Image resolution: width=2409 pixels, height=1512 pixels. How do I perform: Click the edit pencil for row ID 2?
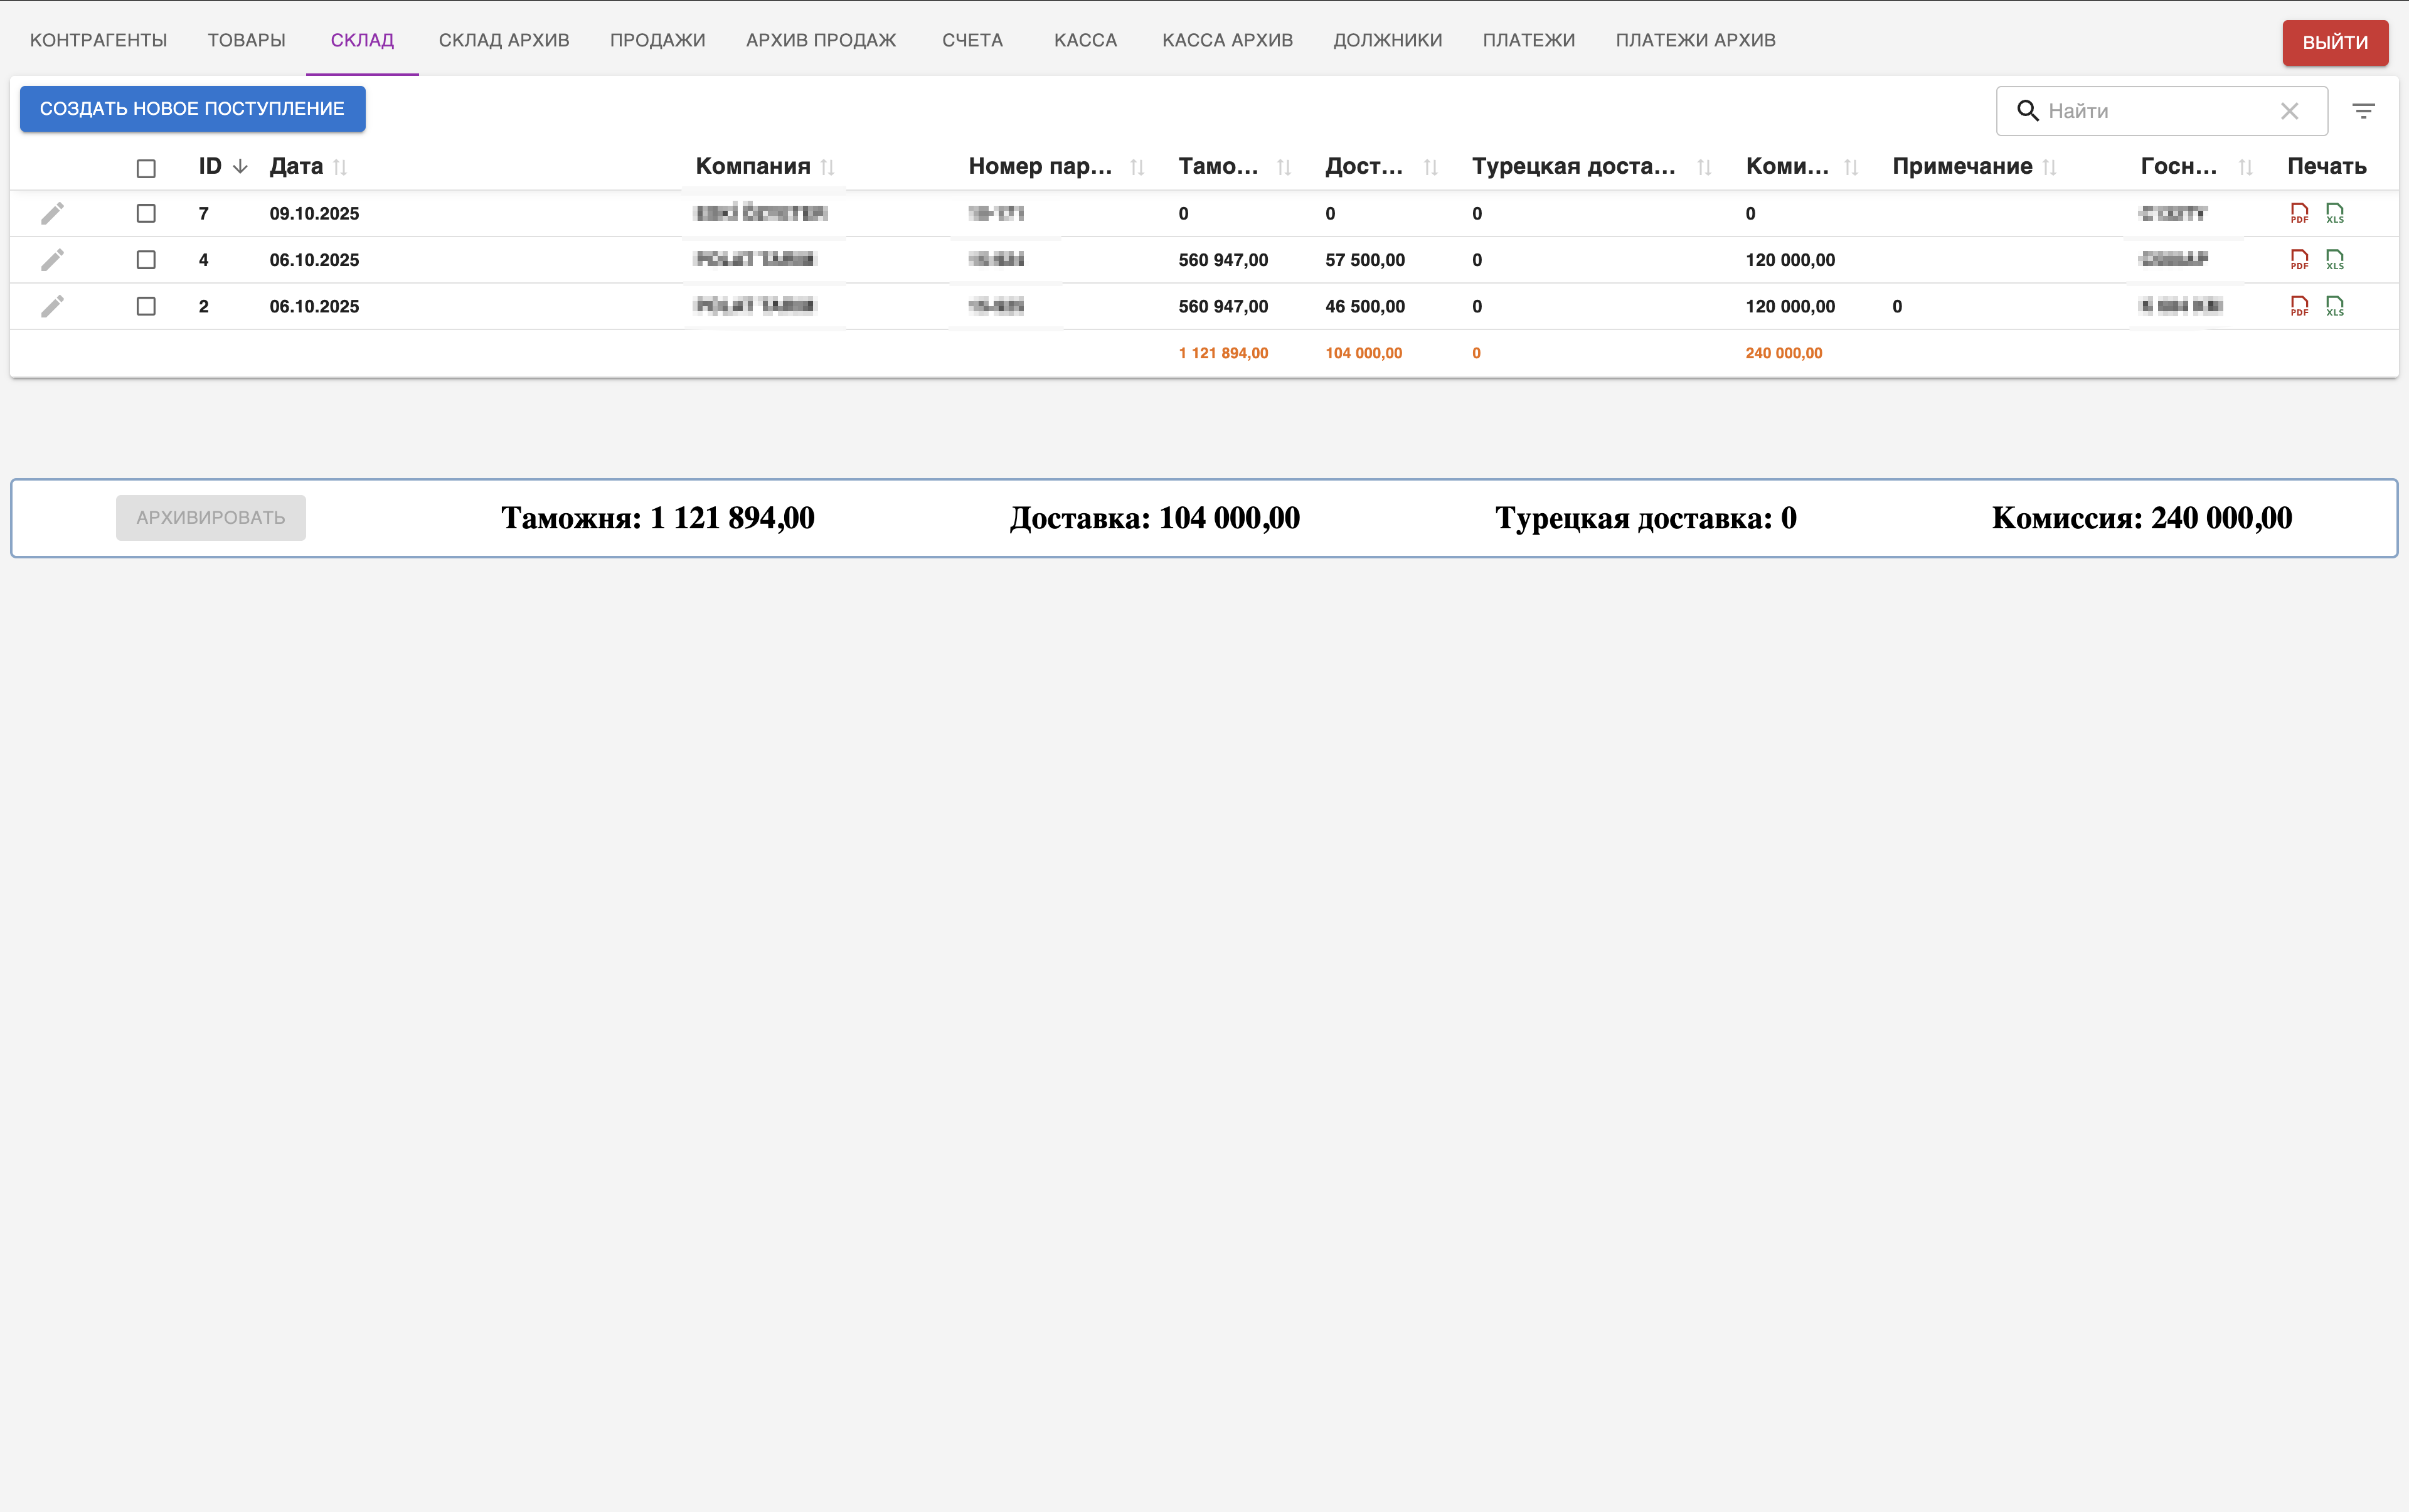click(x=52, y=306)
